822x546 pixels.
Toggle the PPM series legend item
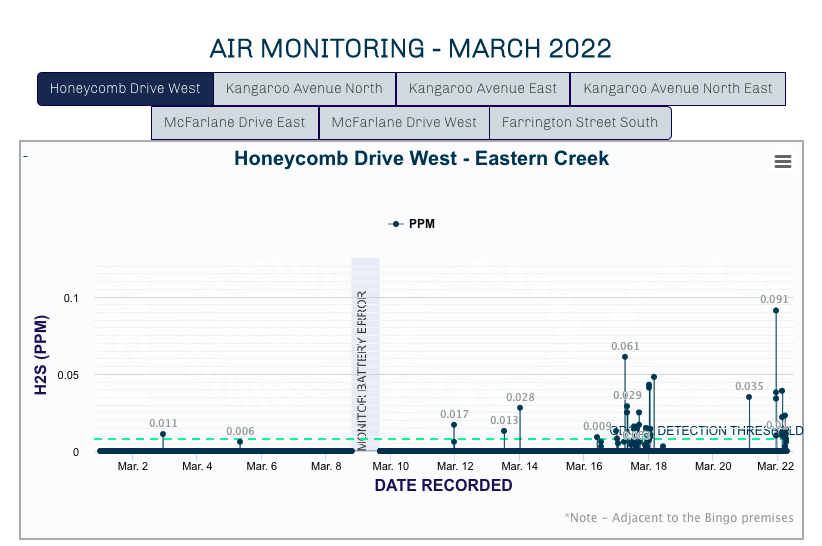tap(412, 224)
